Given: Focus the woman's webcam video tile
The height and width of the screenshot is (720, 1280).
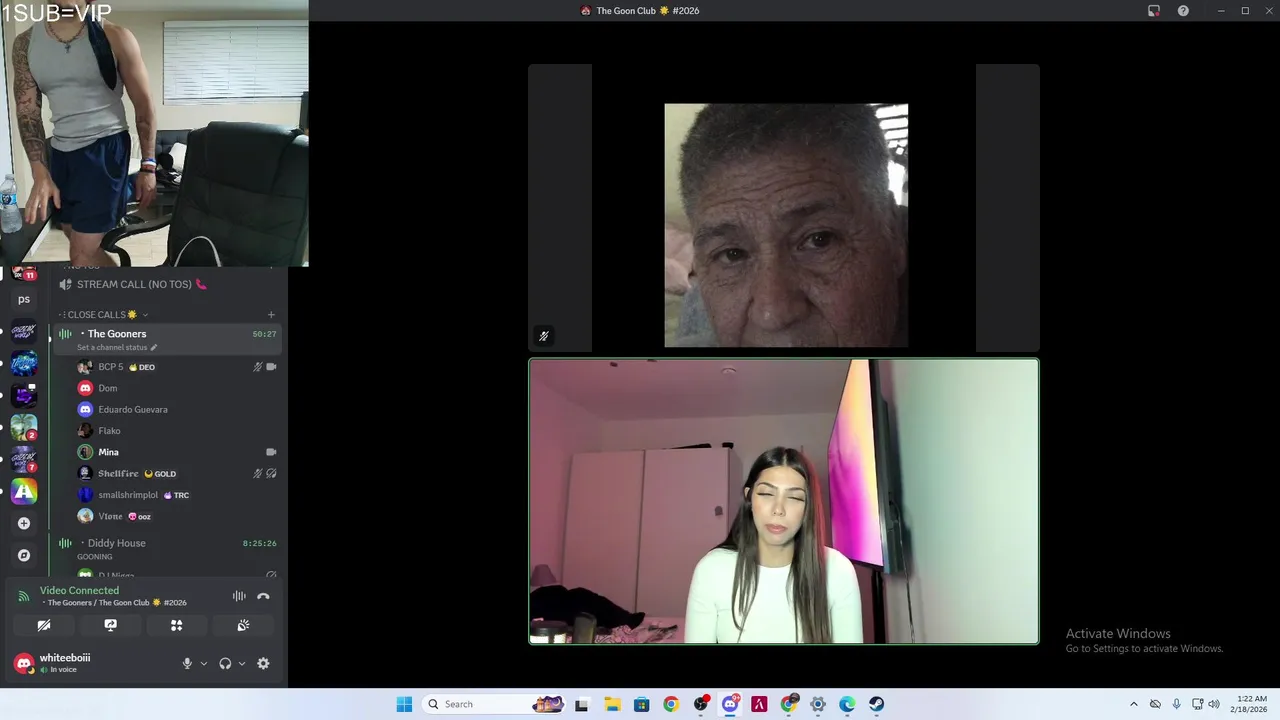Looking at the screenshot, I should (x=784, y=501).
